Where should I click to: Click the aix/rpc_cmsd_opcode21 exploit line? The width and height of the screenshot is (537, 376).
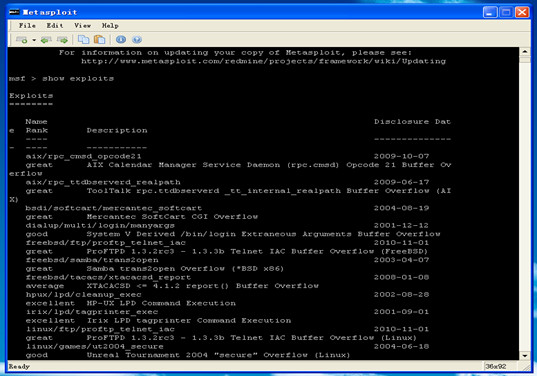click(83, 156)
